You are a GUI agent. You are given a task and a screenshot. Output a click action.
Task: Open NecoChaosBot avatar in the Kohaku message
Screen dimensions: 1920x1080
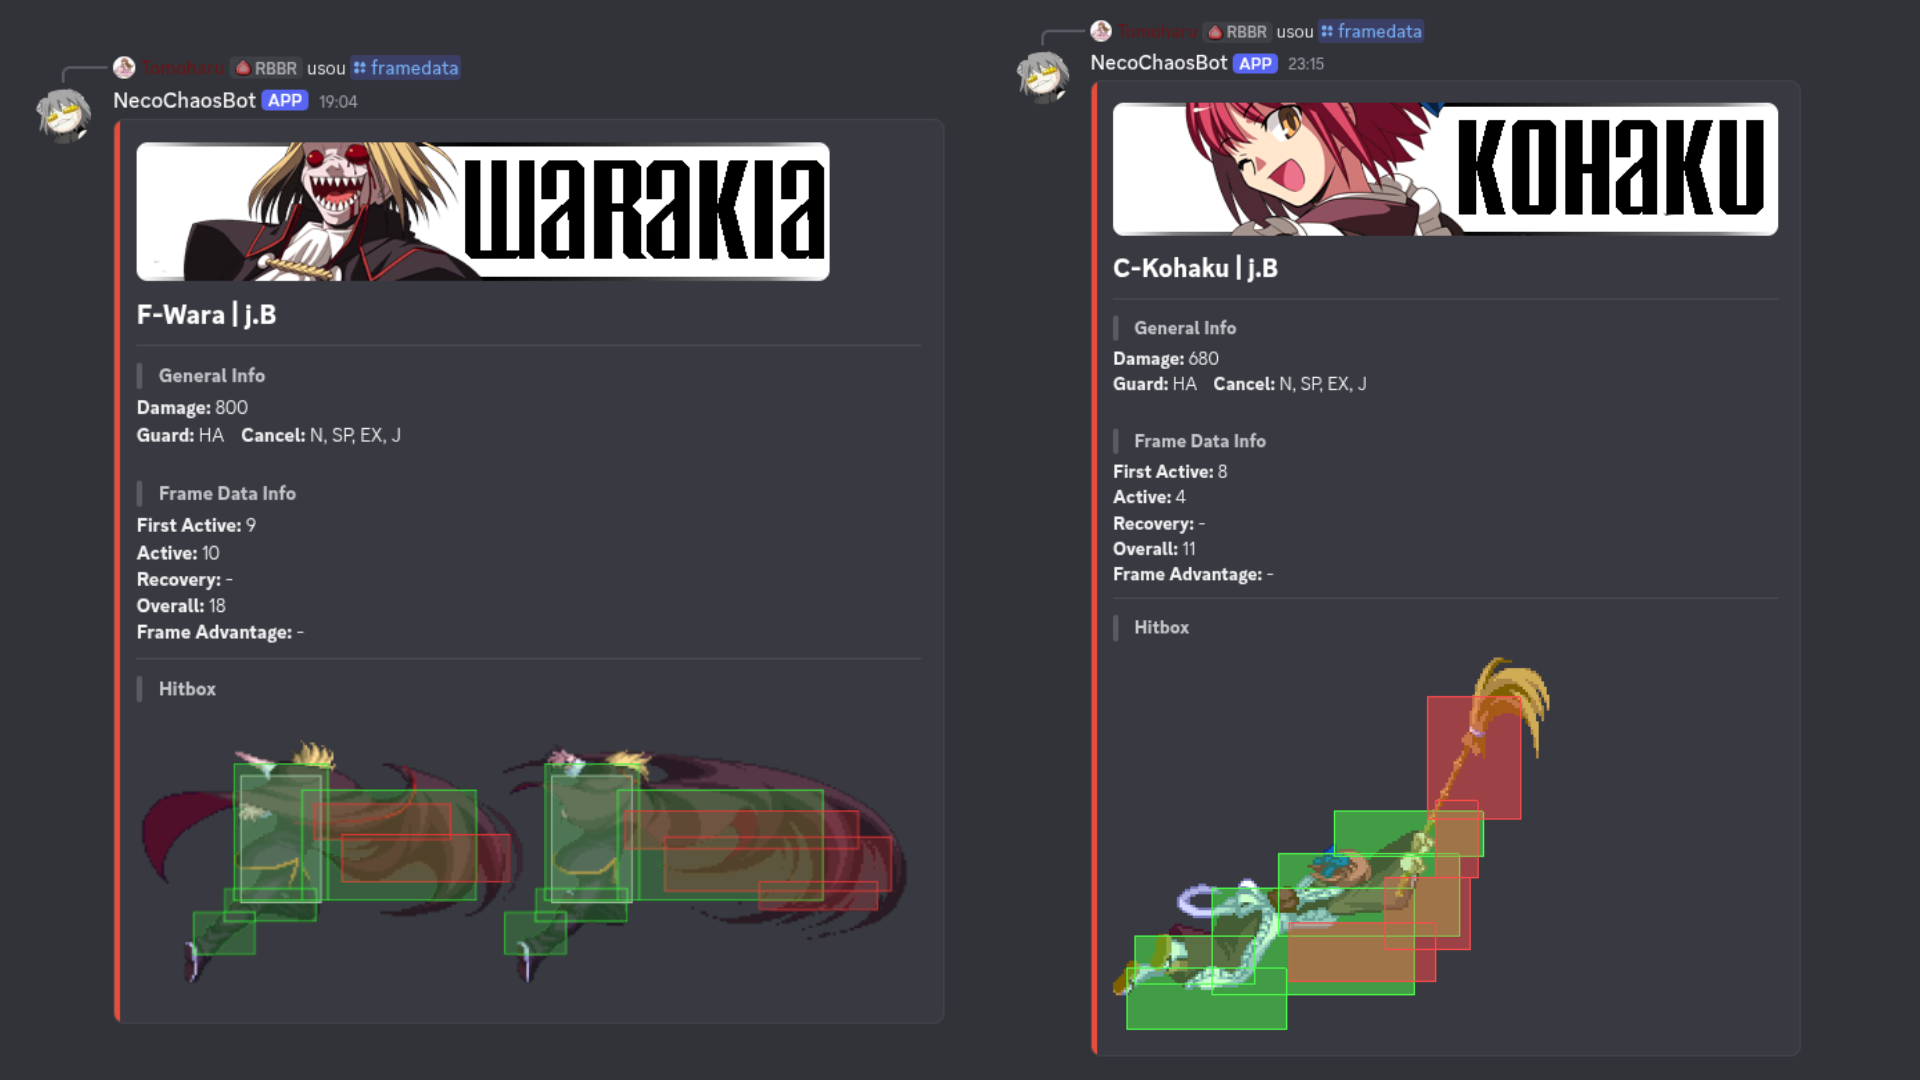[x=1043, y=77]
